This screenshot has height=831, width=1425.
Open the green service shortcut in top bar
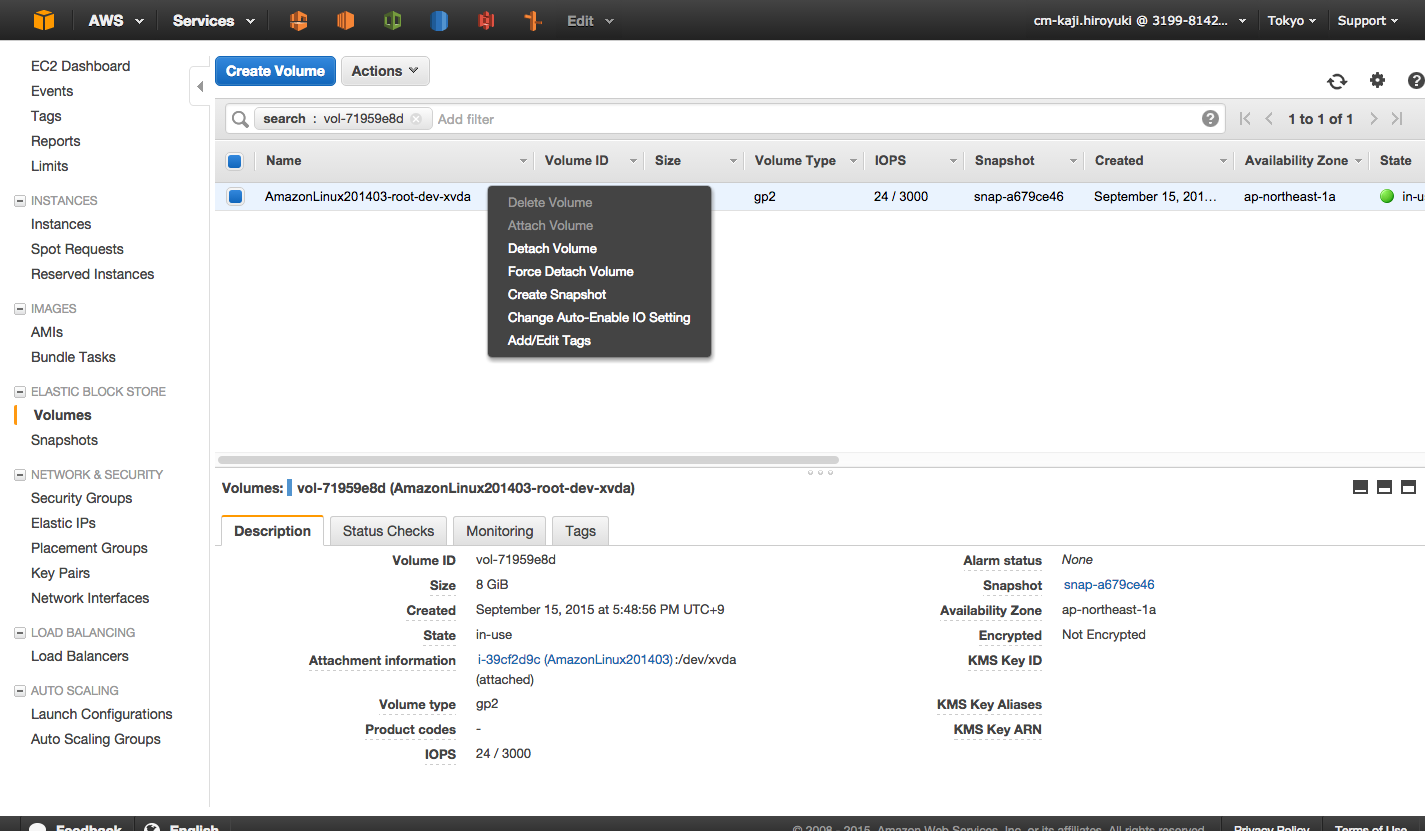[392, 20]
